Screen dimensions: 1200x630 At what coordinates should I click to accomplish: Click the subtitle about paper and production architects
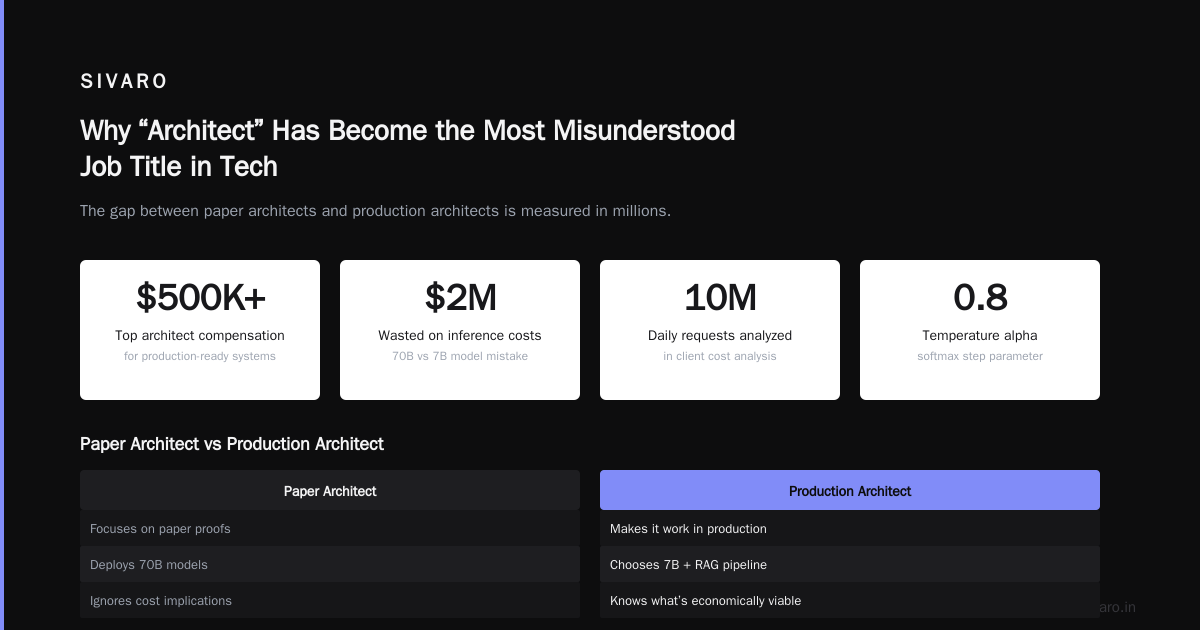375,211
